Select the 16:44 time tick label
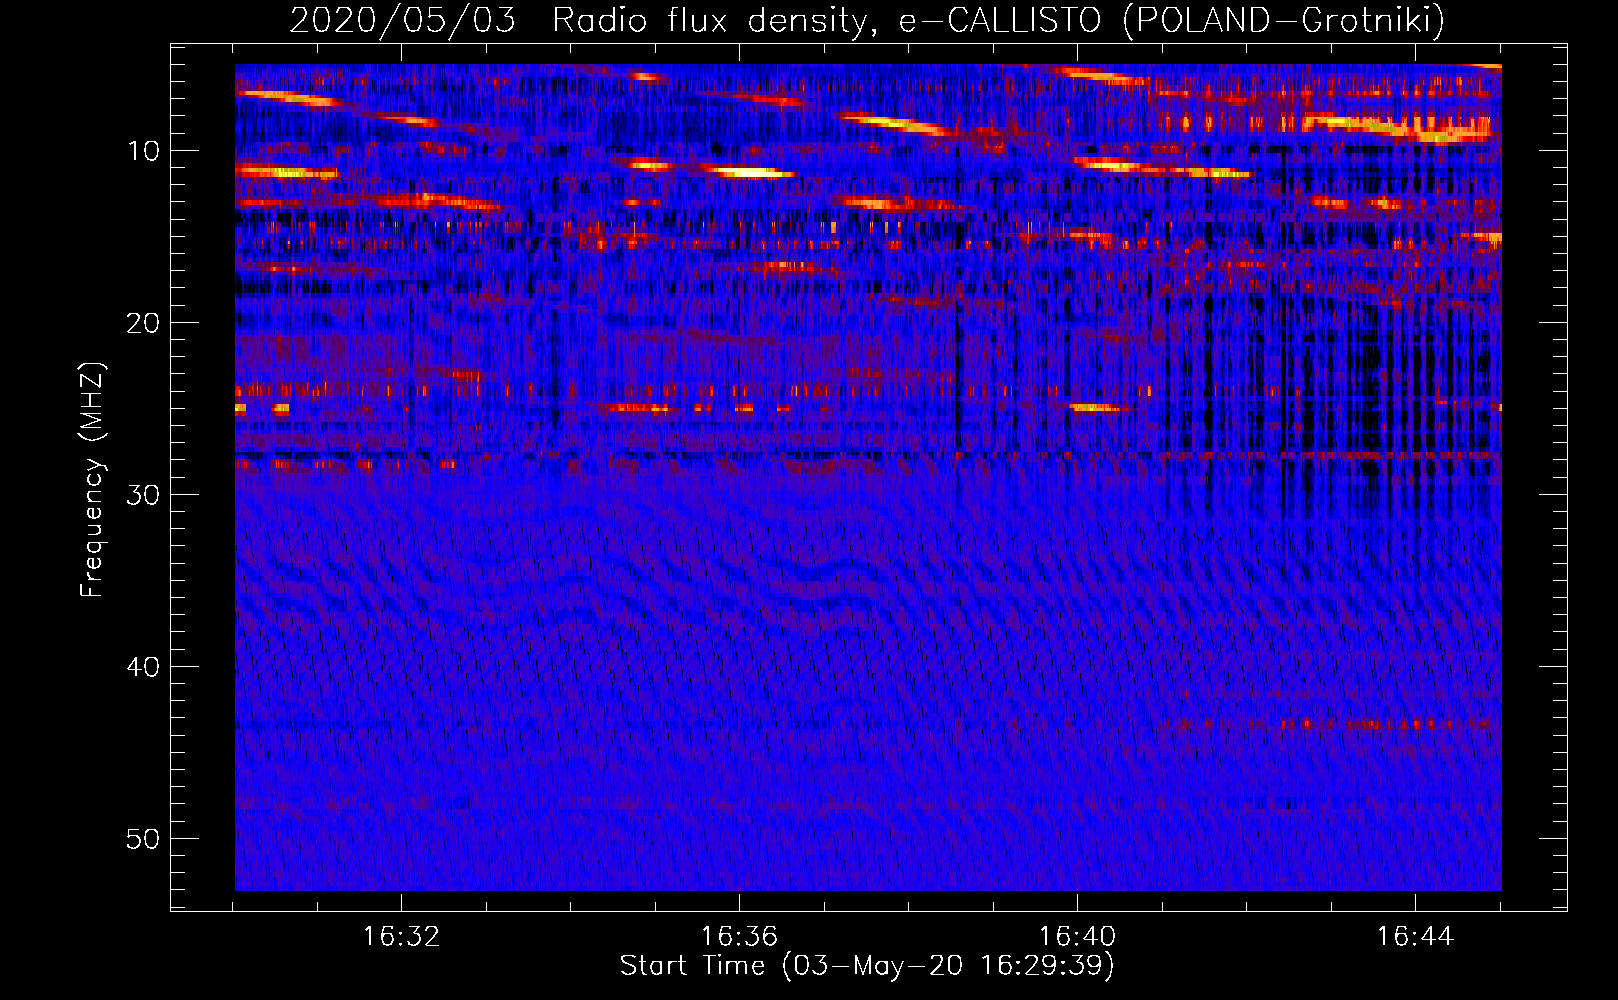1618x1000 pixels. pyautogui.click(x=1415, y=936)
